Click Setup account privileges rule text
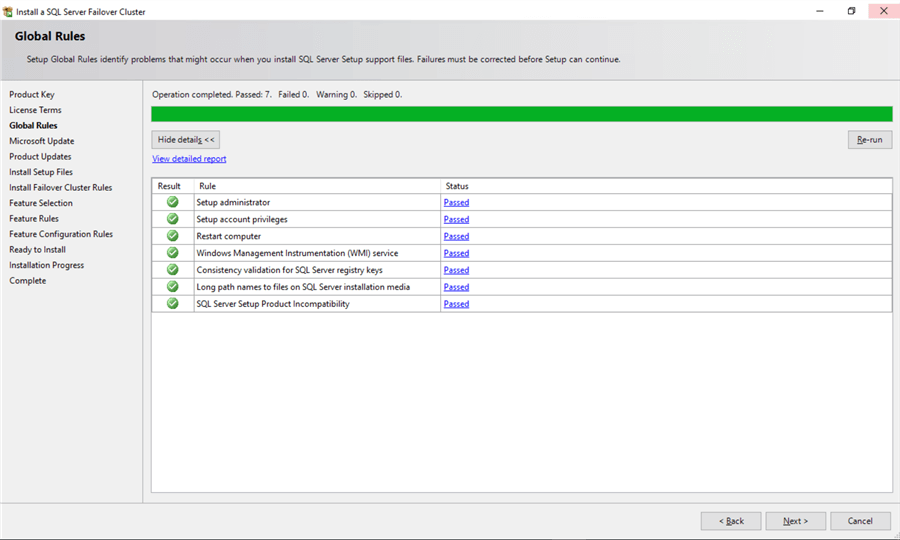 click(242, 219)
